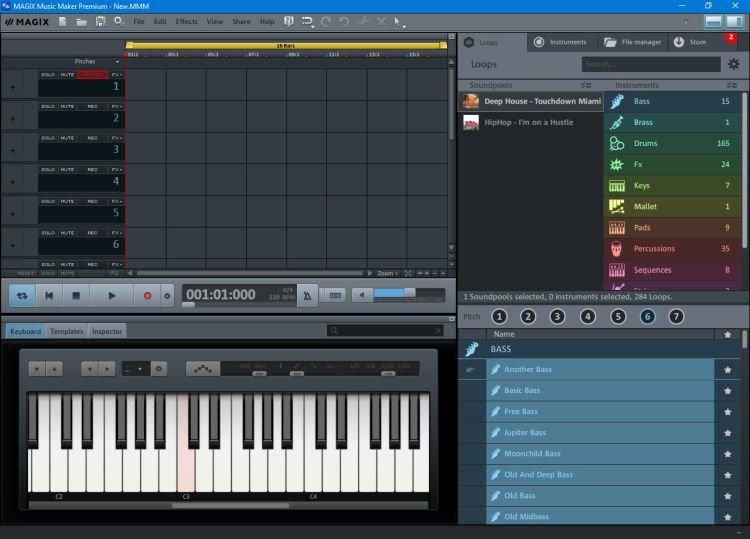Click the arranger horizontal scrollbar
Viewport: 750px width, 539px height.
[x=250, y=274]
